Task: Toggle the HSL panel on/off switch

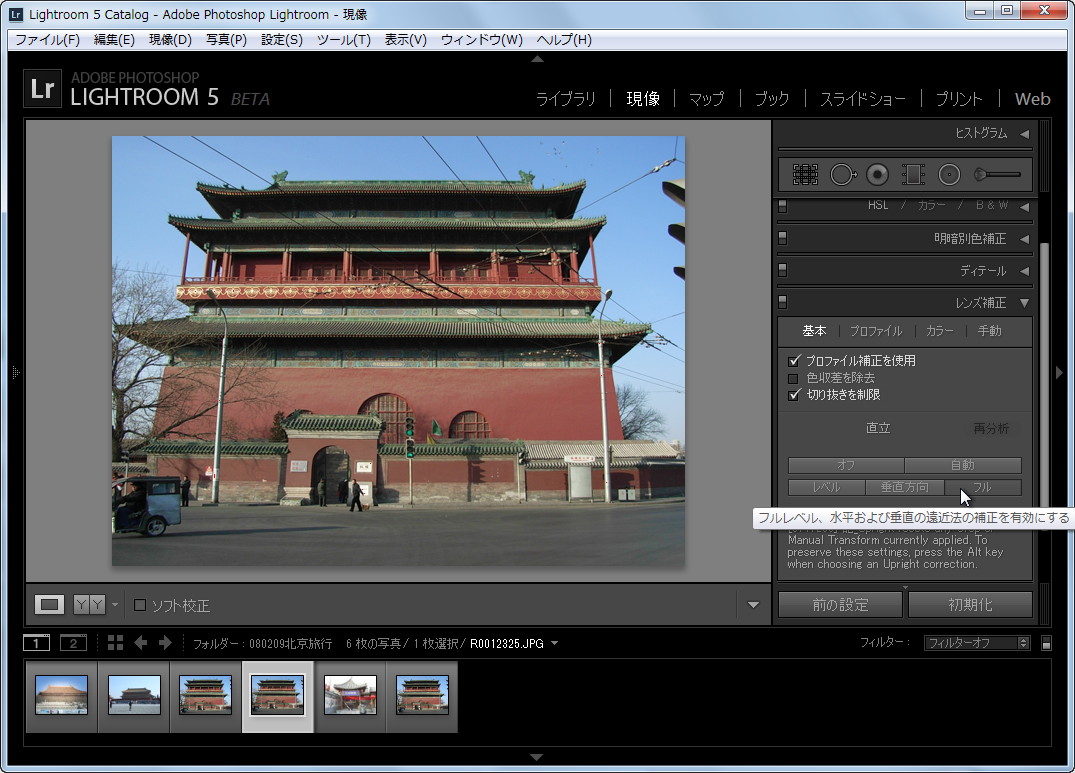Action: click(x=783, y=206)
